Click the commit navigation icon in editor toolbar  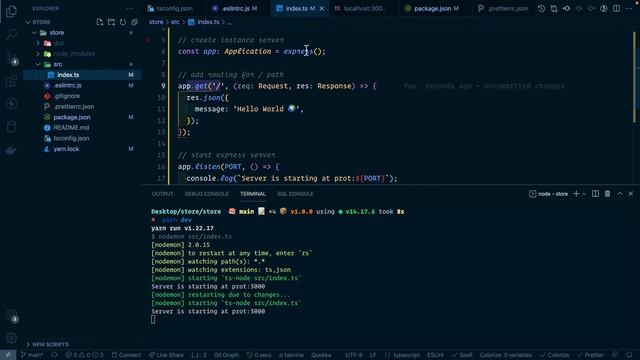567,9
